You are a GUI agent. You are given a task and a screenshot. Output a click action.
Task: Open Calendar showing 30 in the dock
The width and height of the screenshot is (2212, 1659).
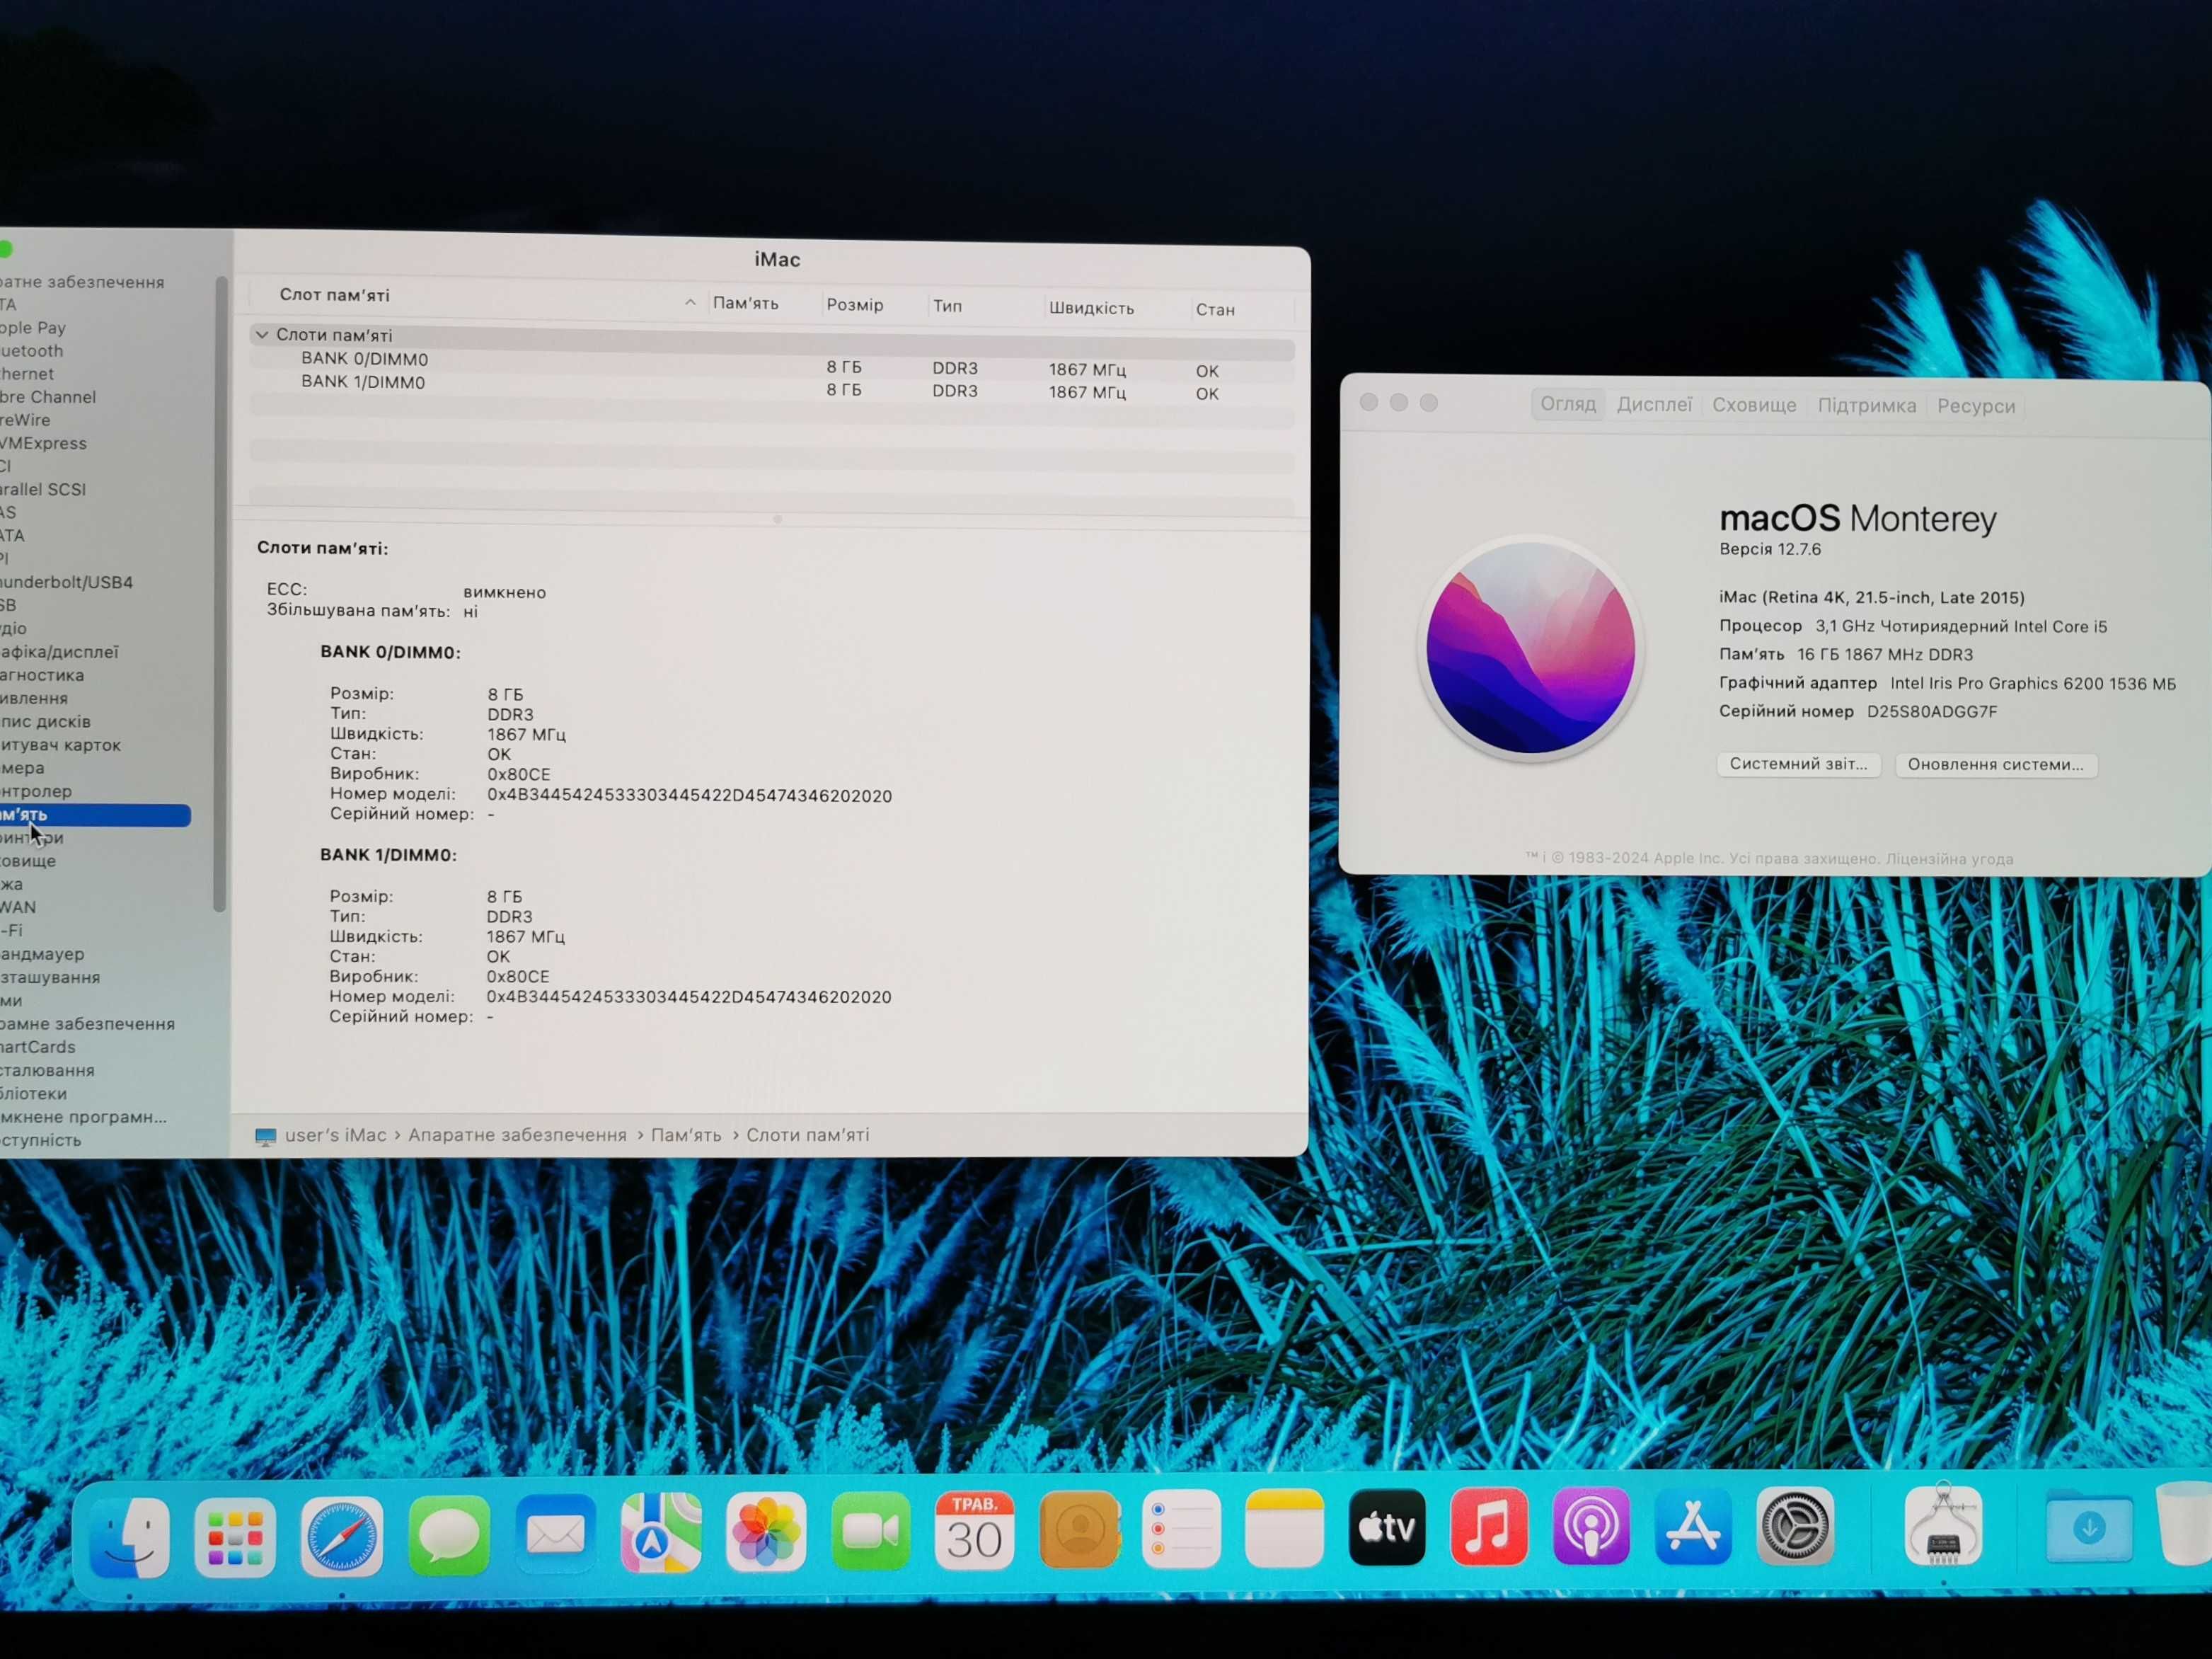974,1530
